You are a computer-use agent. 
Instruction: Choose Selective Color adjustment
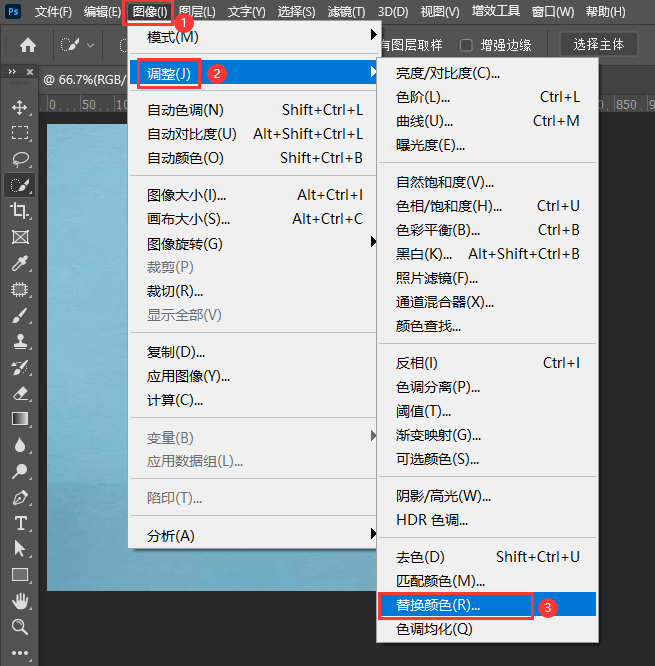point(488,459)
